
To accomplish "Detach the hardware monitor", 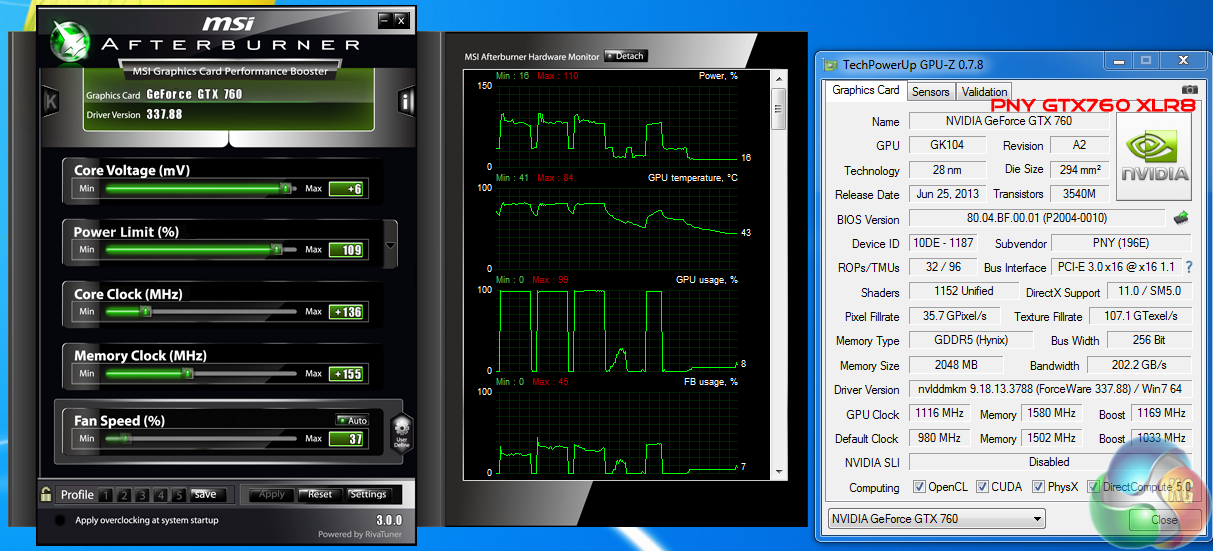I will tap(626, 56).
